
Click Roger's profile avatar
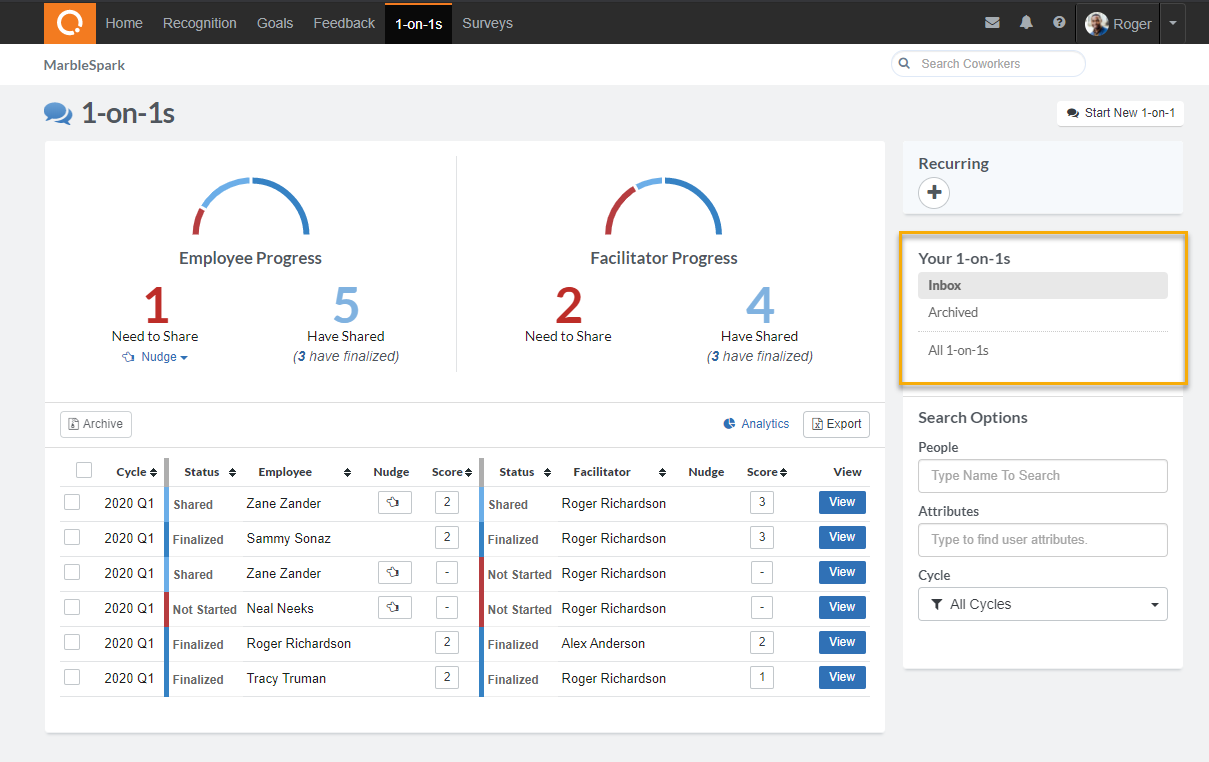click(x=1097, y=24)
